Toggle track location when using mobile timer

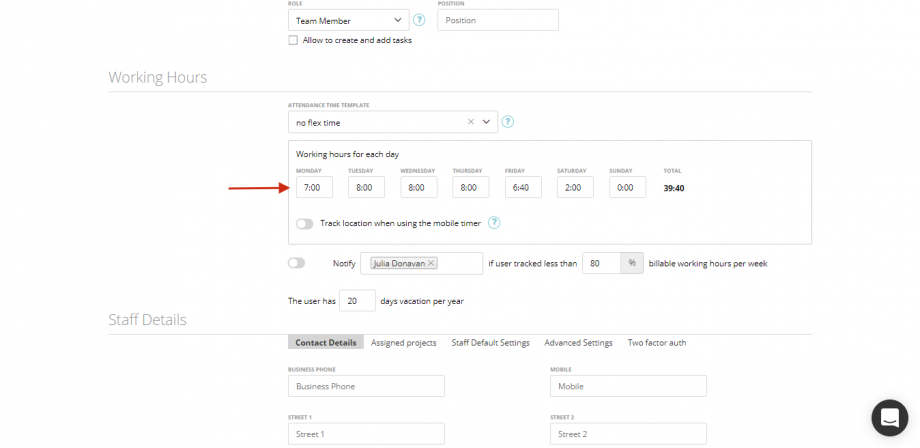(x=305, y=223)
